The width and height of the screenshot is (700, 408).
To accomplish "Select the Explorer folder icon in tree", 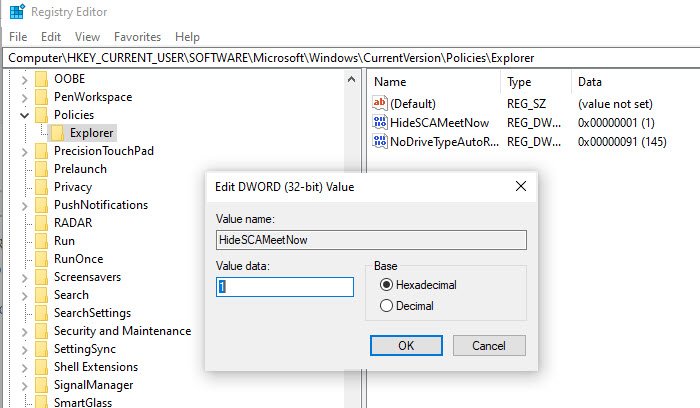I will click(59, 133).
